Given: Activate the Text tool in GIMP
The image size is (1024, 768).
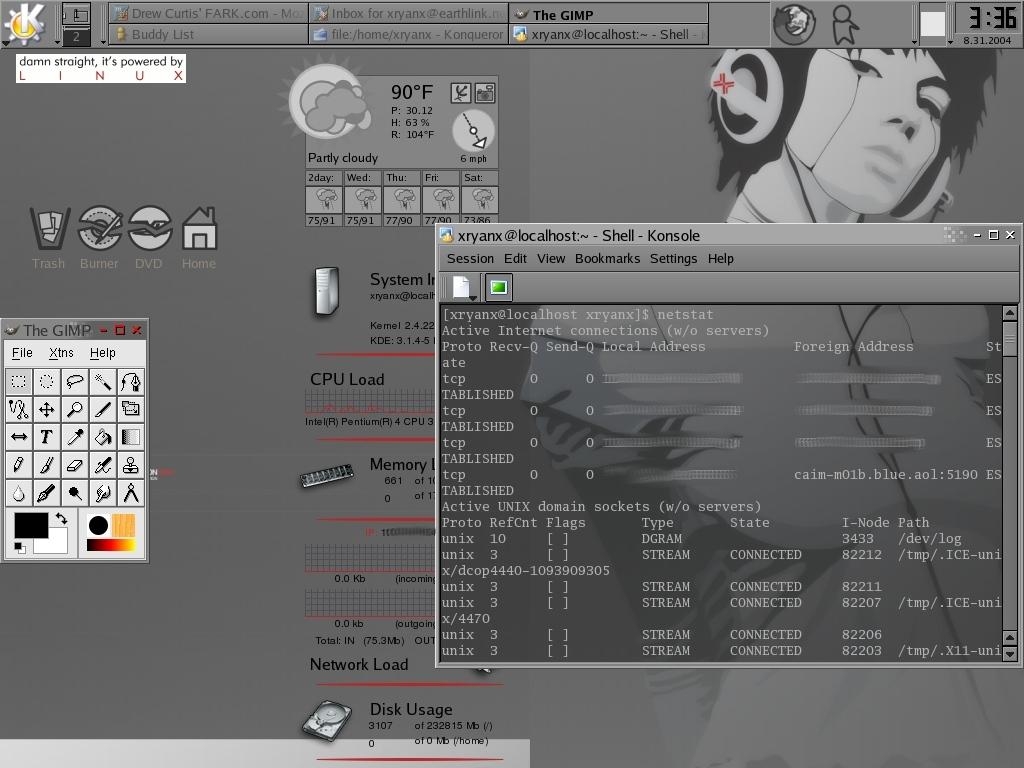Looking at the screenshot, I should click(x=46, y=437).
